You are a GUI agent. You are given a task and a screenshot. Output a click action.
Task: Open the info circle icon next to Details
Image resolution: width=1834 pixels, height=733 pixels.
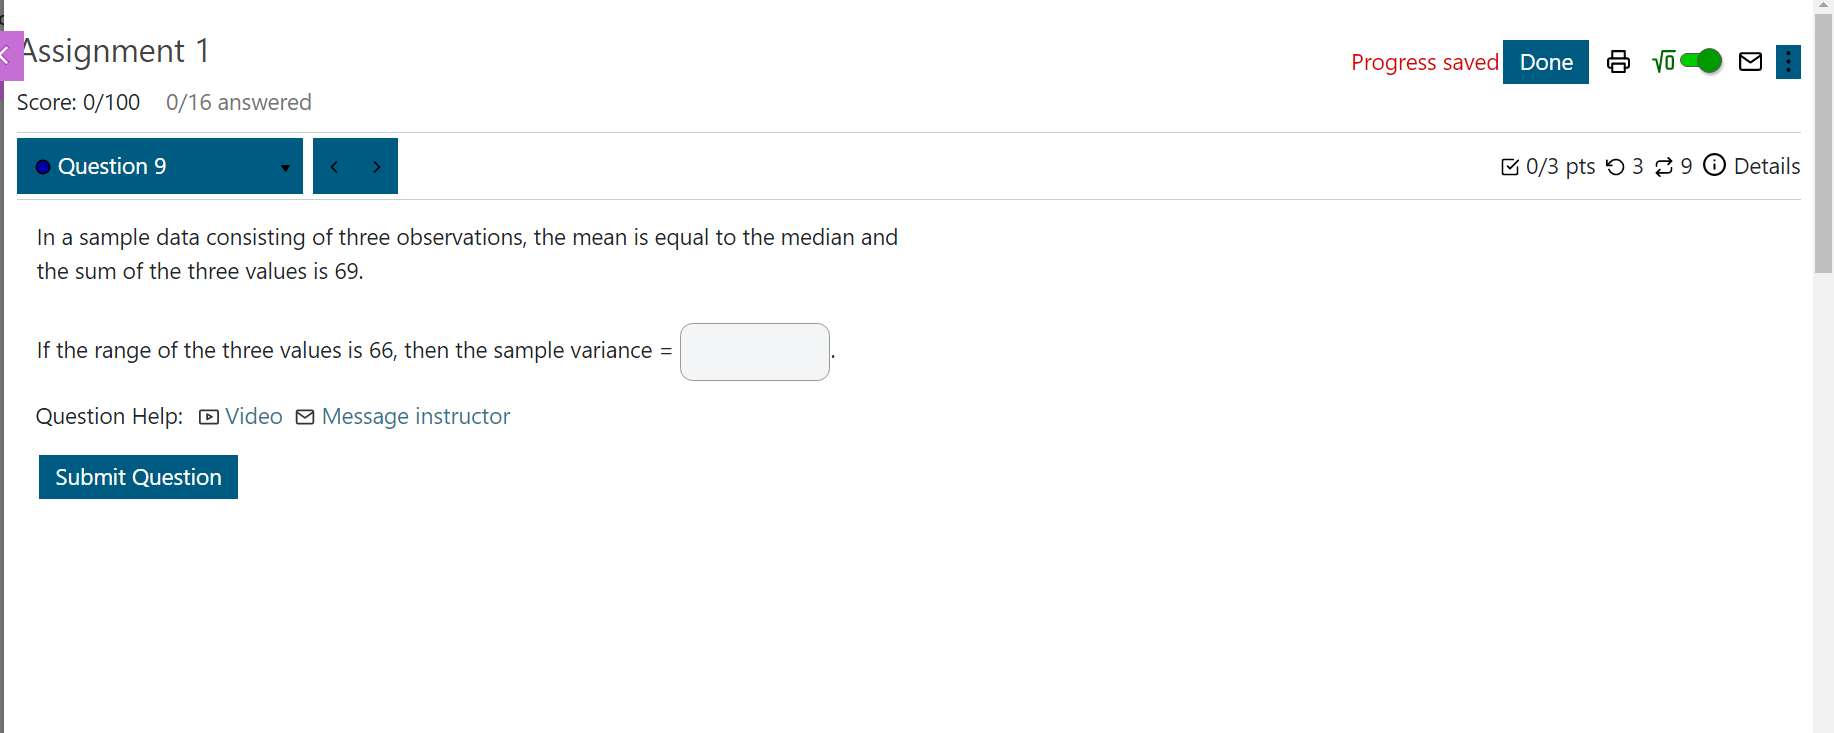tap(1715, 165)
